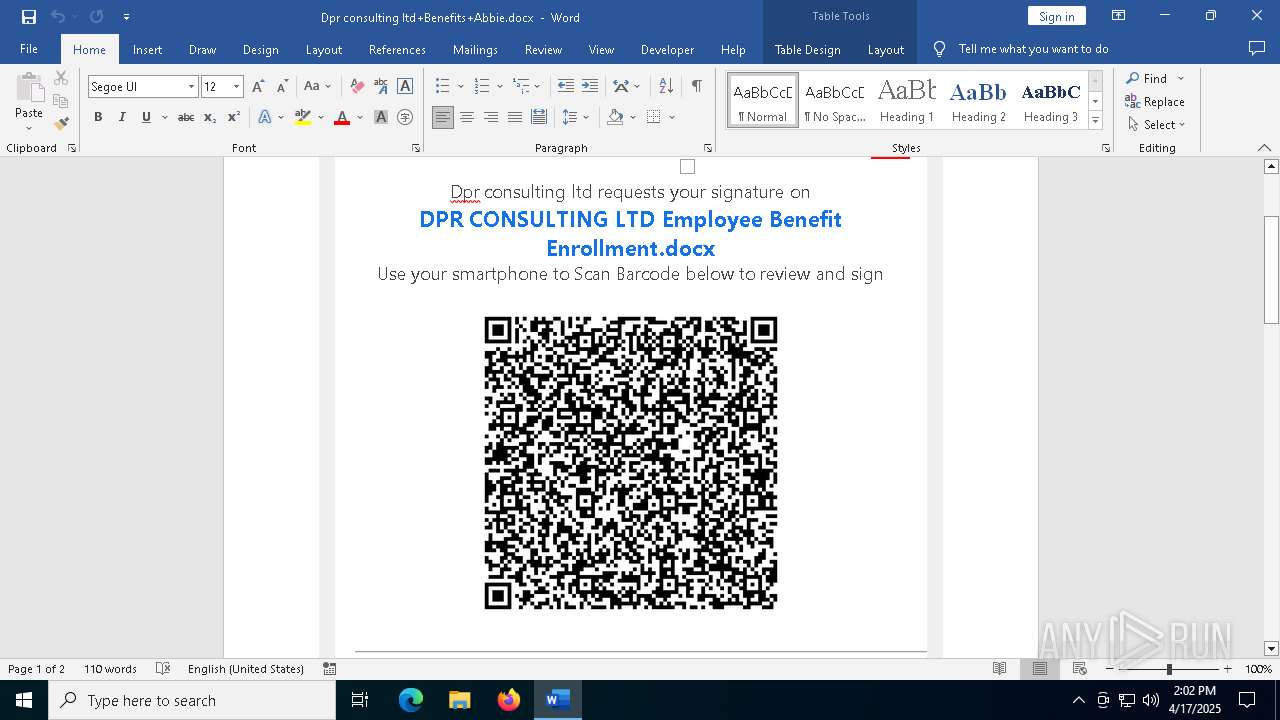The image size is (1280, 720).
Task: Expand the Select menu in Editing group
Action: click(x=1156, y=125)
